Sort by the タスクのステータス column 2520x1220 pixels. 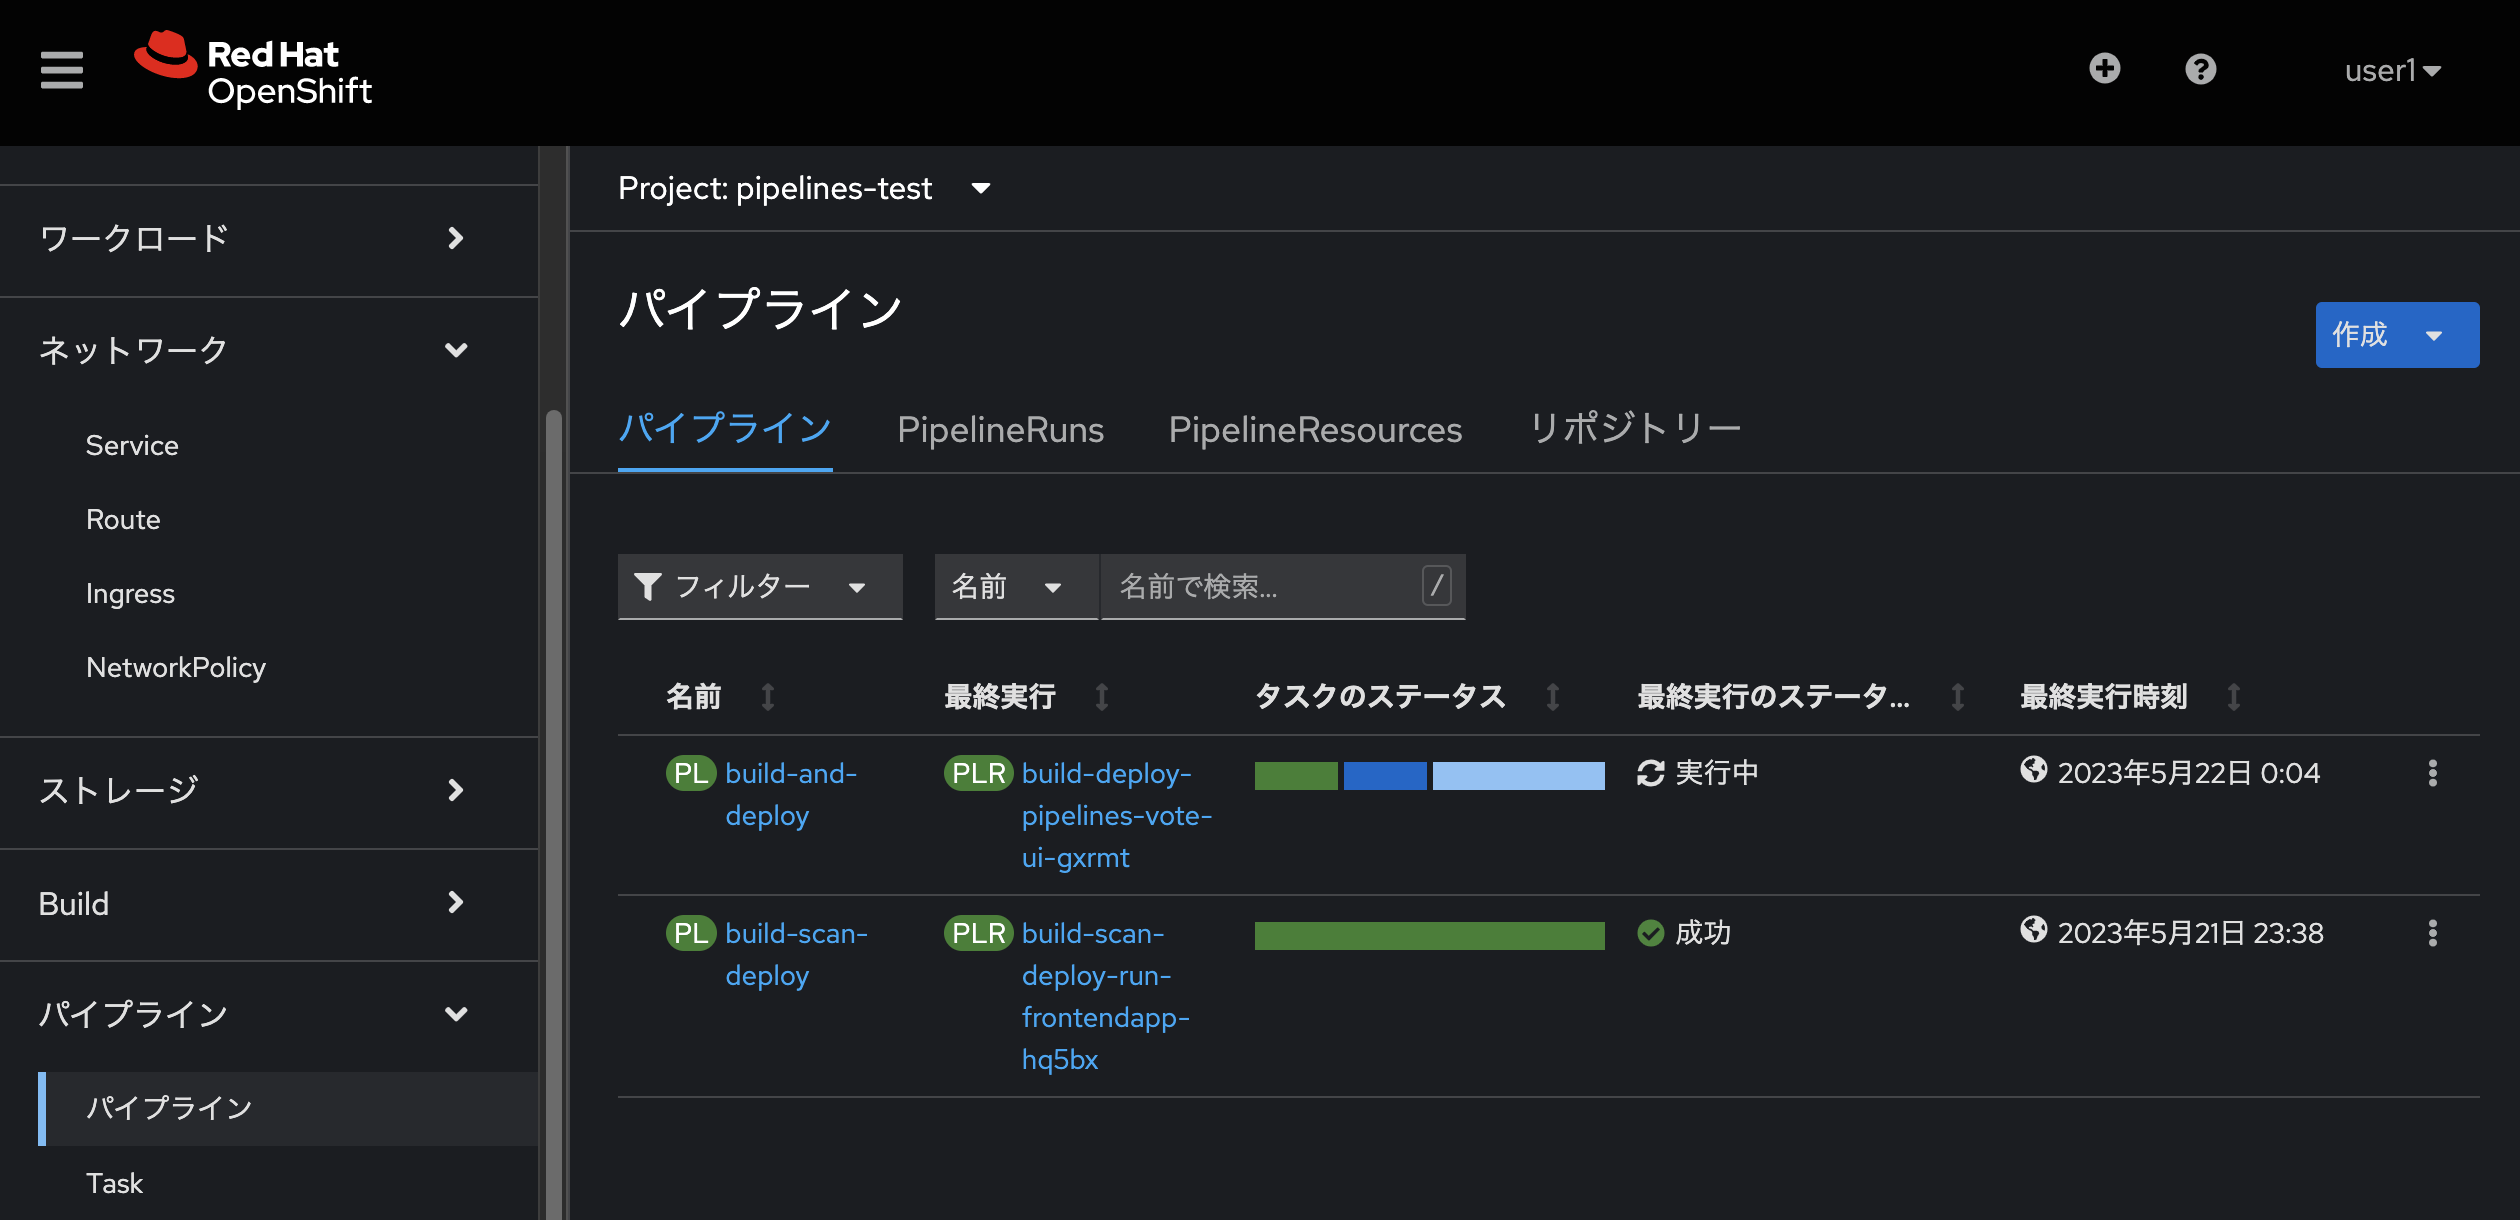click(x=1408, y=696)
